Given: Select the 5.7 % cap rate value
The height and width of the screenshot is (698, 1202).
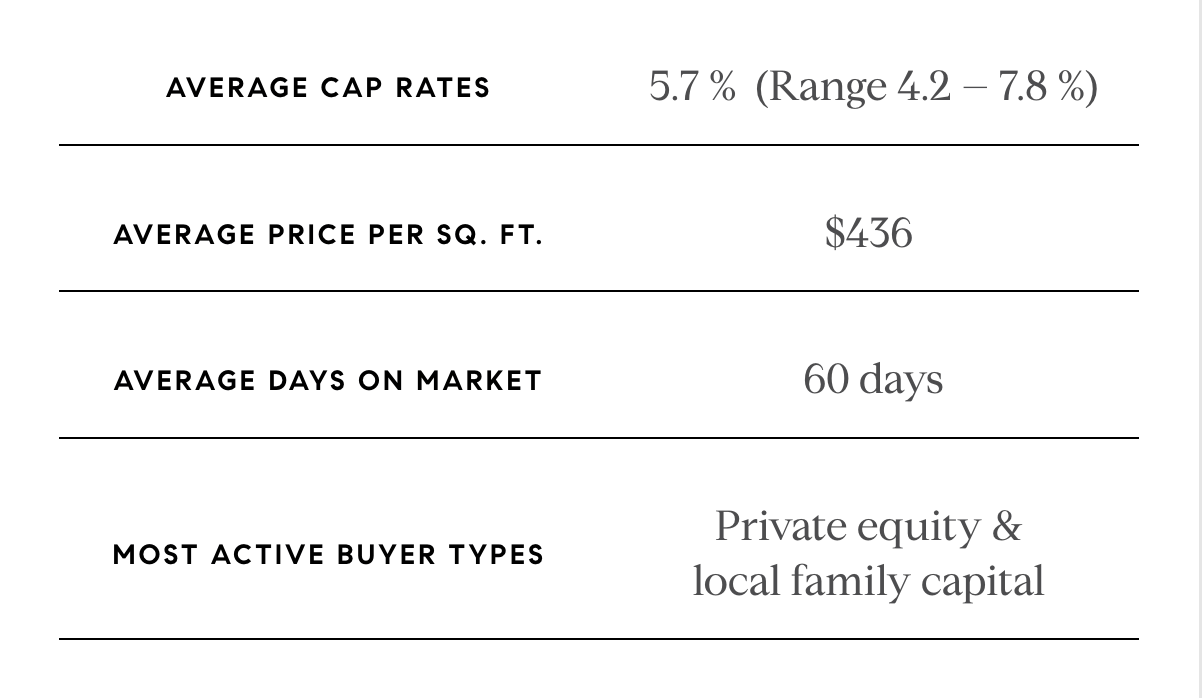Looking at the screenshot, I should 691,87.
